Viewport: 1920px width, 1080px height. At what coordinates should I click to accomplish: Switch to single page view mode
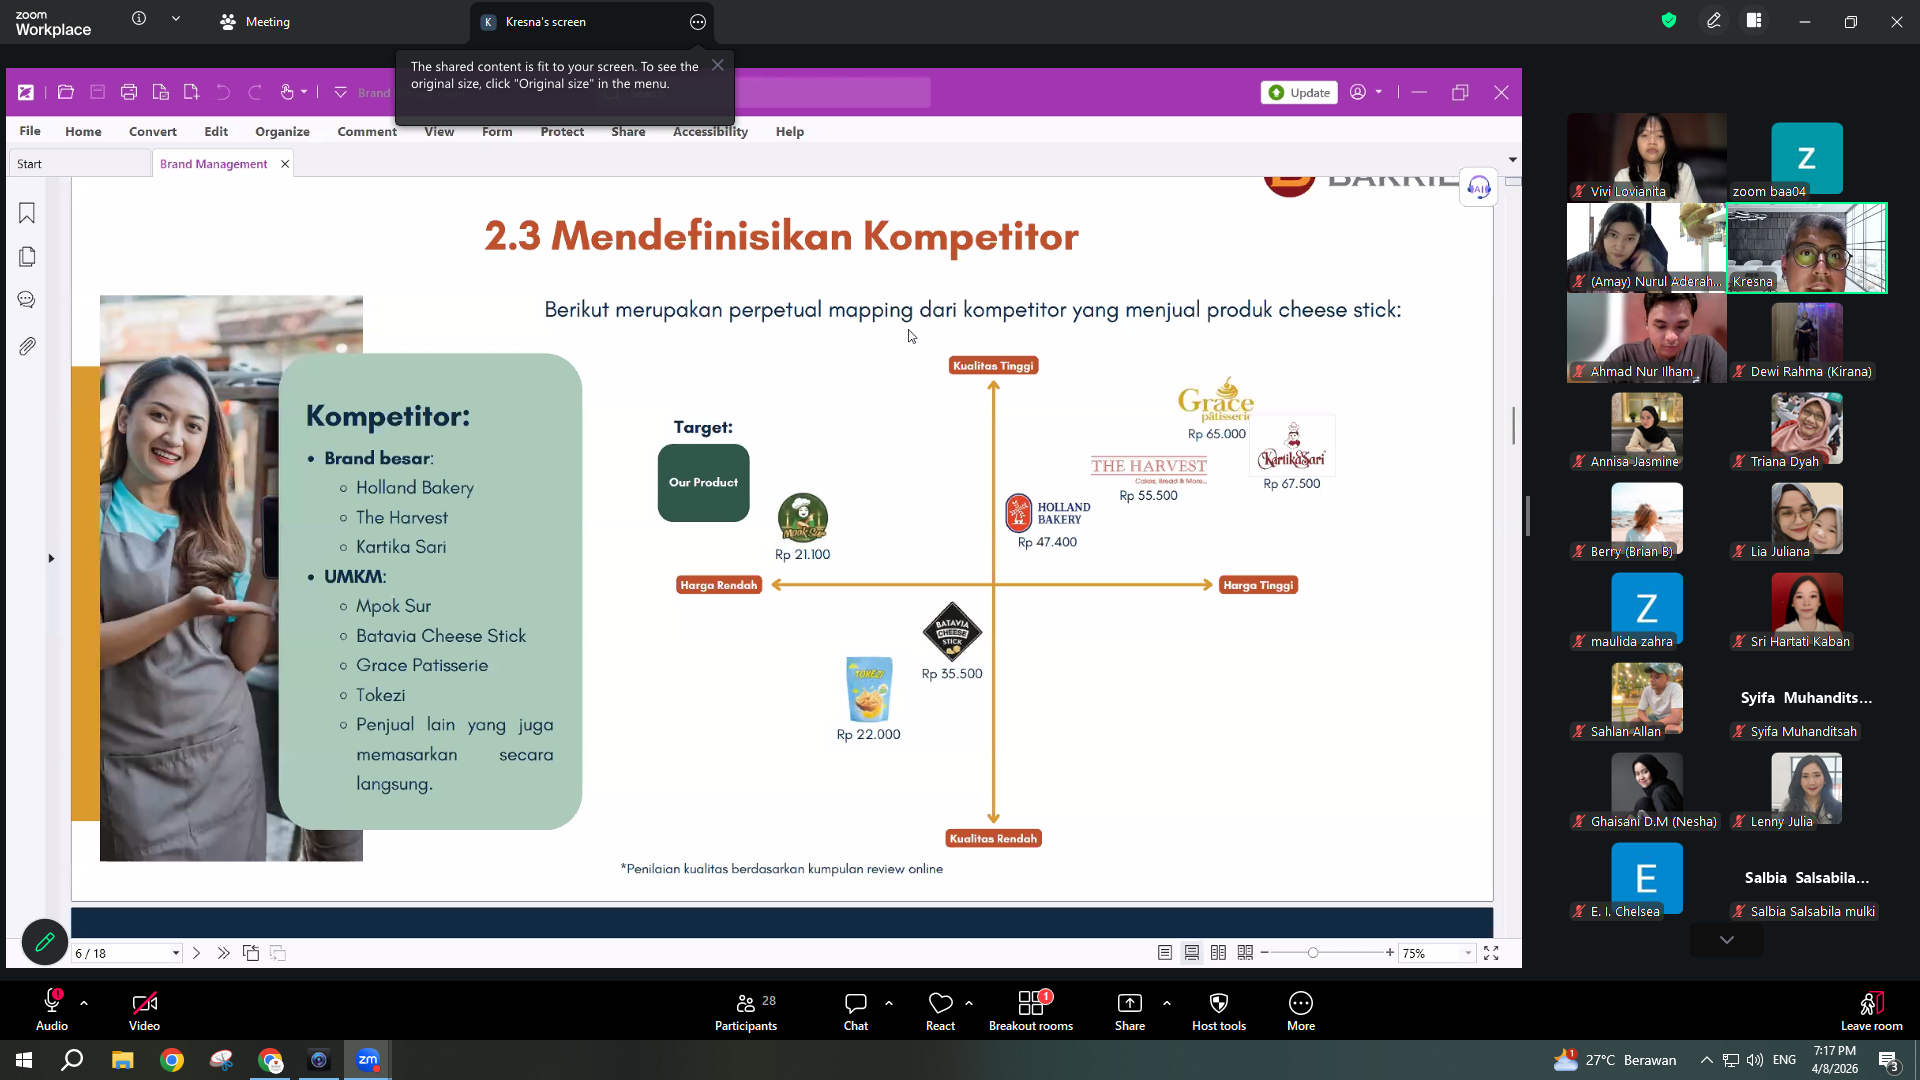(1165, 953)
